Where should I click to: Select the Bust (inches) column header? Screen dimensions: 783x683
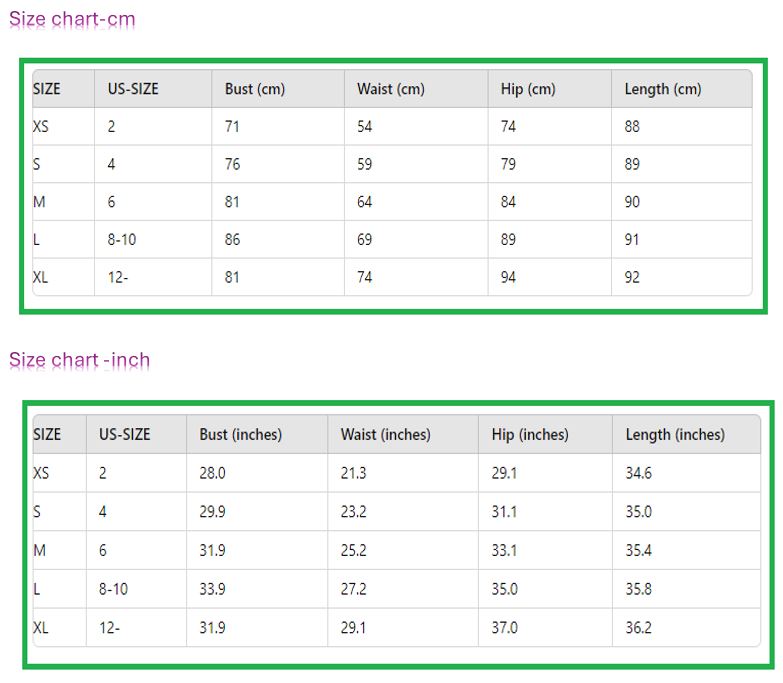[241, 435]
